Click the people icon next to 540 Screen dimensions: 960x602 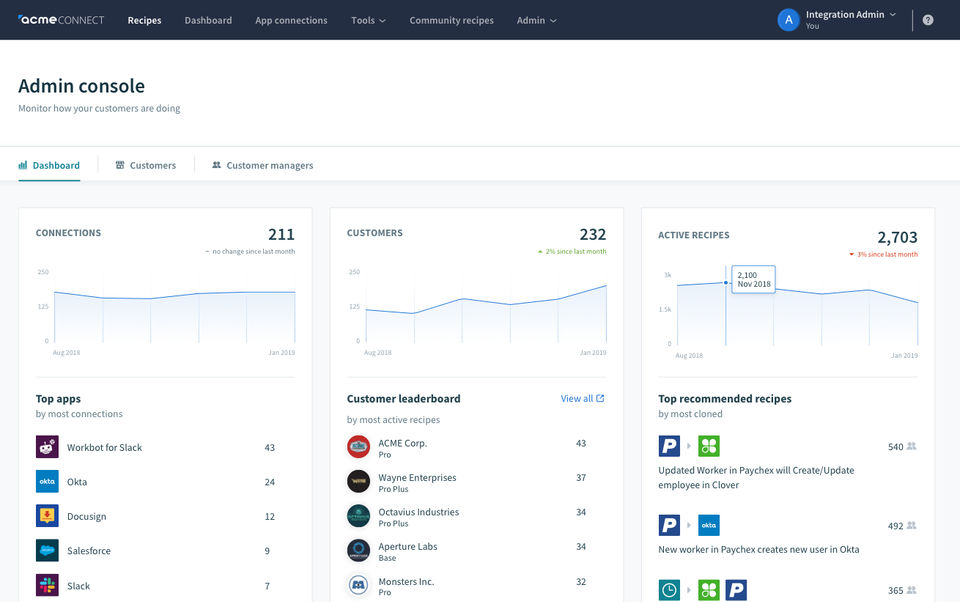pos(912,446)
